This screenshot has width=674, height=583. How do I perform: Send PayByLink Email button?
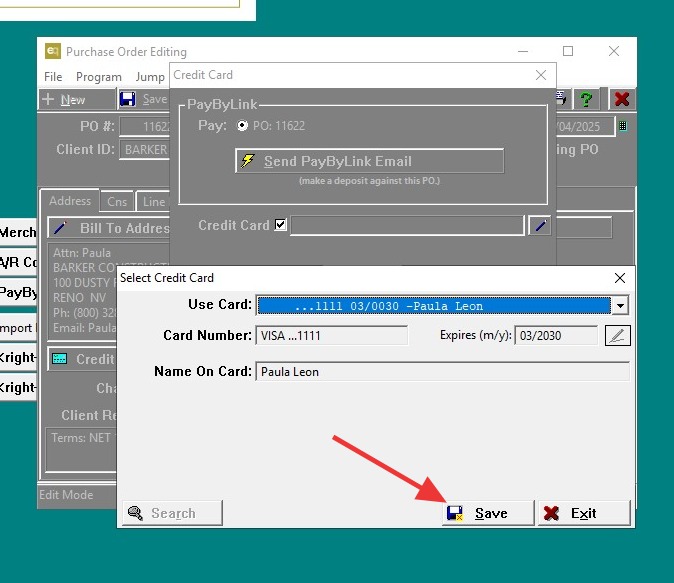pyautogui.click(x=369, y=161)
